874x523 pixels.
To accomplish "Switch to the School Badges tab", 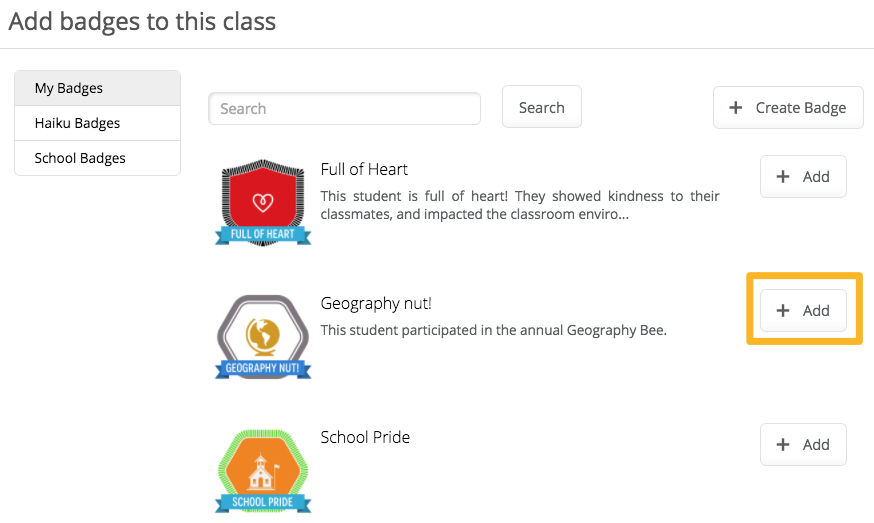I will tap(98, 158).
